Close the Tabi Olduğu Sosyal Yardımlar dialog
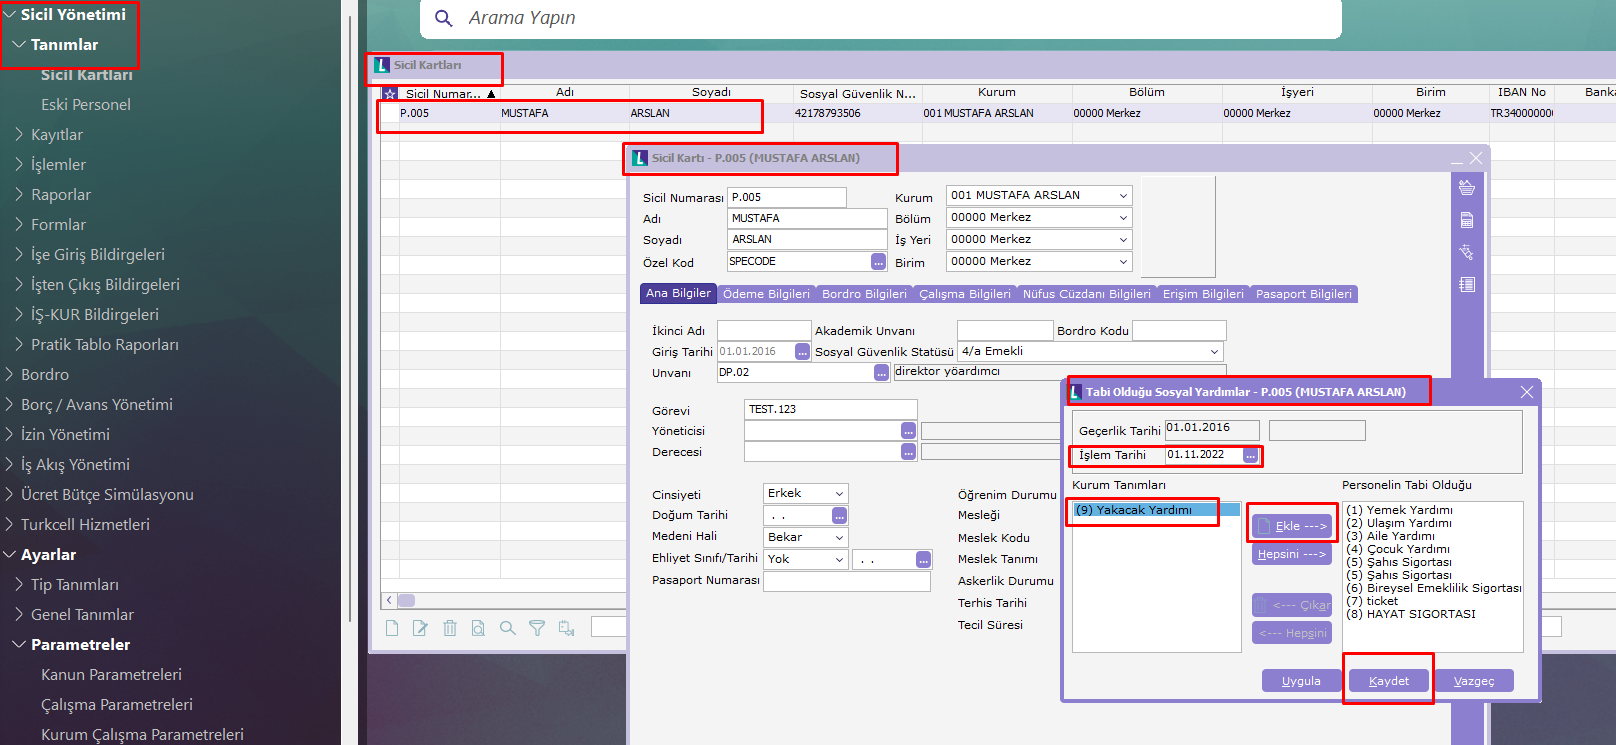The width and height of the screenshot is (1616, 745). 1526,392
